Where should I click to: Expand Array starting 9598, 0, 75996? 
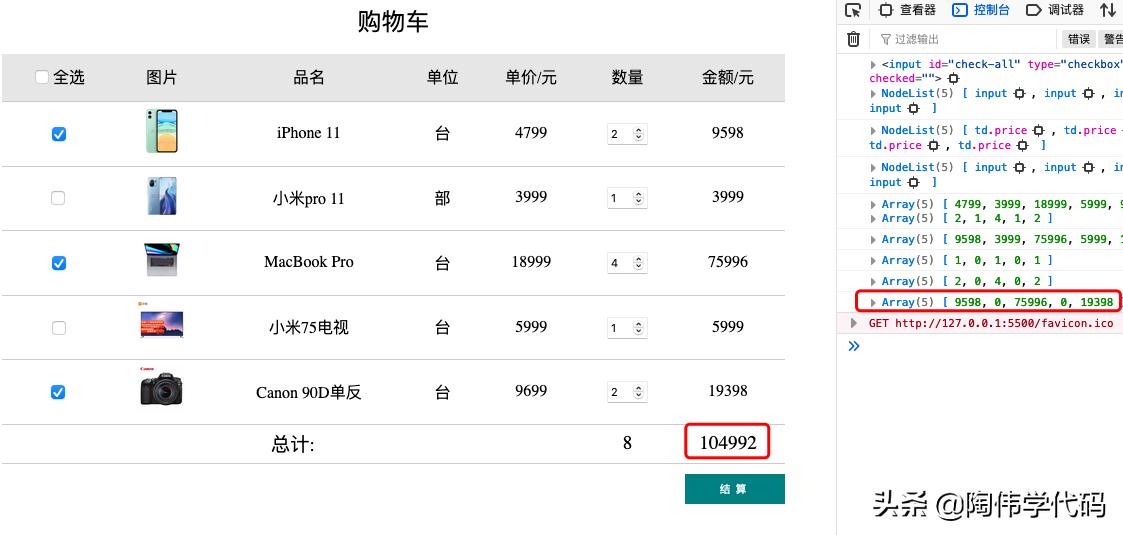click(874, 302)
